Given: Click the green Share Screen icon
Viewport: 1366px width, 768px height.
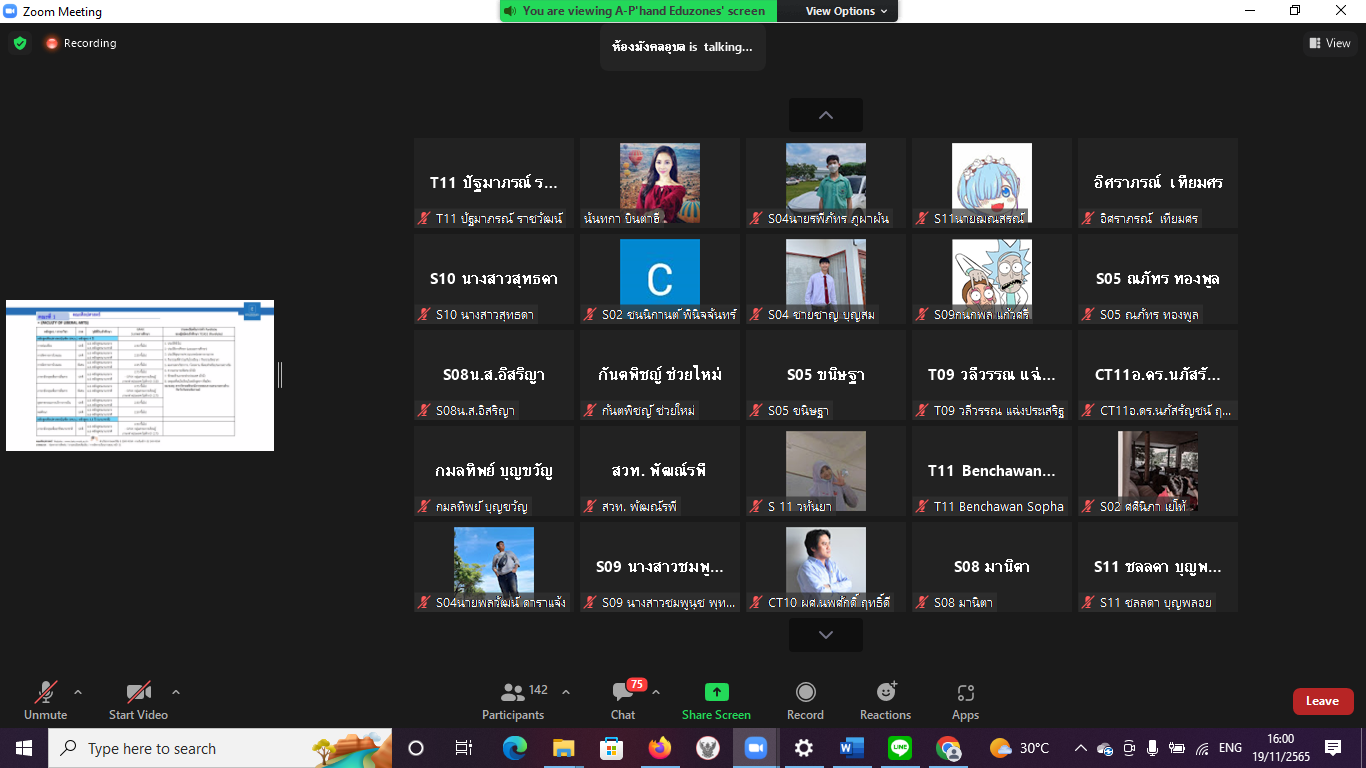Looking at the screenshot, I should pos(716,692).
